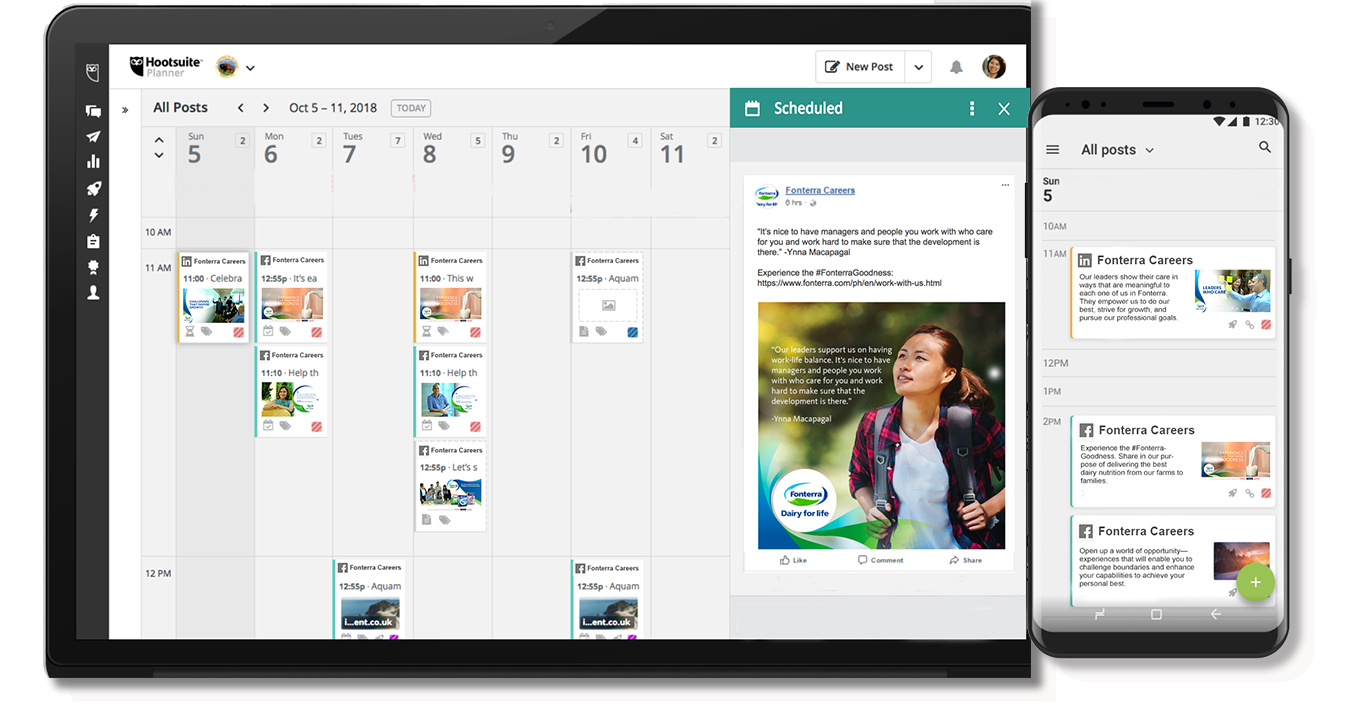This screenshot has height=706, width=1354.
Task: Click Wednesday post count badge 5
Action: (x=477, y=141)
